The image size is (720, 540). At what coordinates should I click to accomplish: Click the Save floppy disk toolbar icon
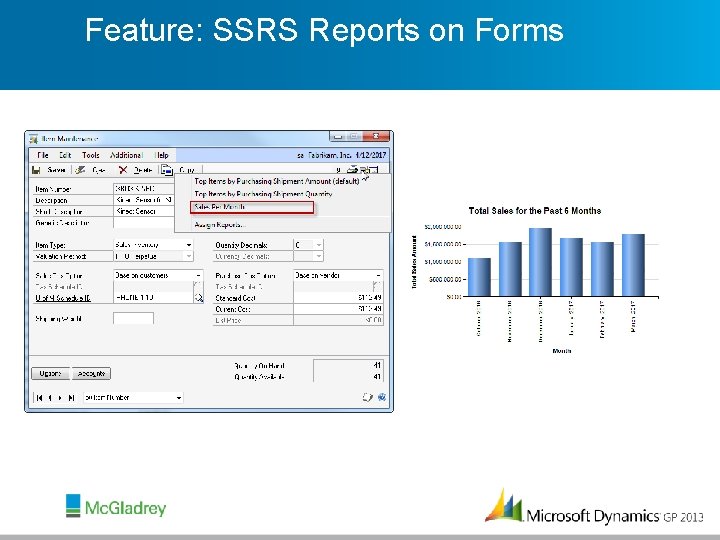point(36,170)
